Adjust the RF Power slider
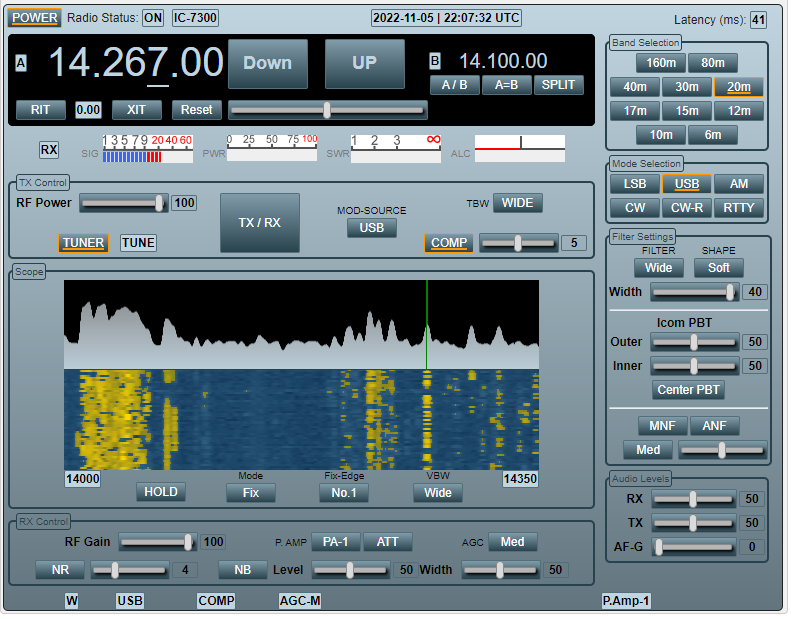791x619 pixels. tap(125, 204)
